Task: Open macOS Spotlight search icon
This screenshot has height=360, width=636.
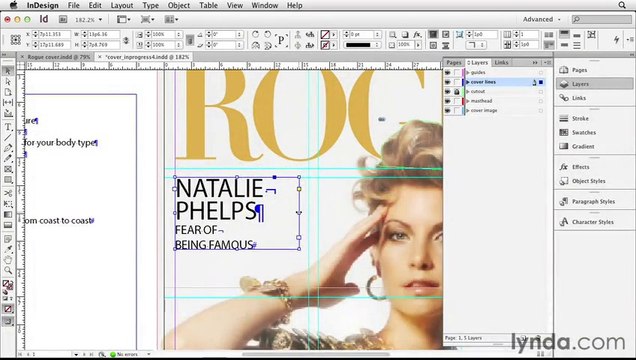Action: click(x=622, y=5)
